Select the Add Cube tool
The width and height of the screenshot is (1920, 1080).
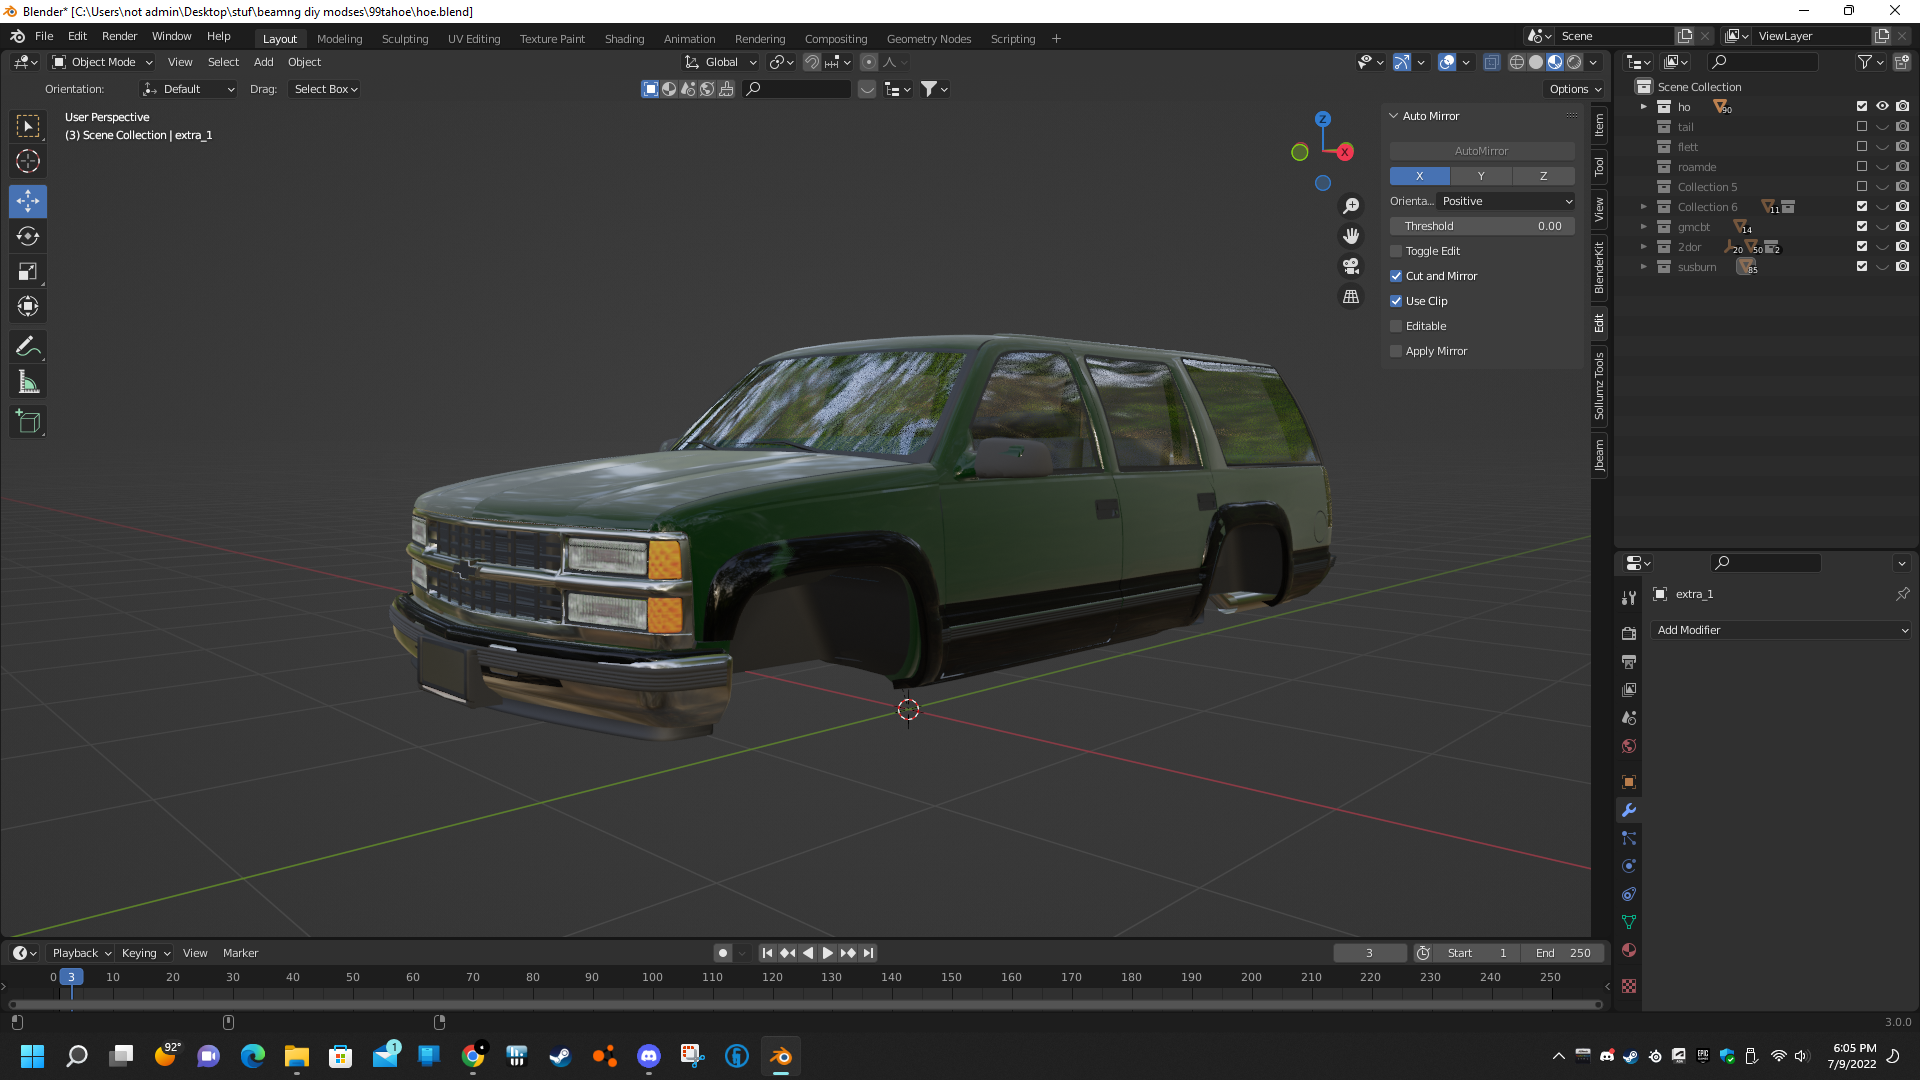tap(28, 422)
